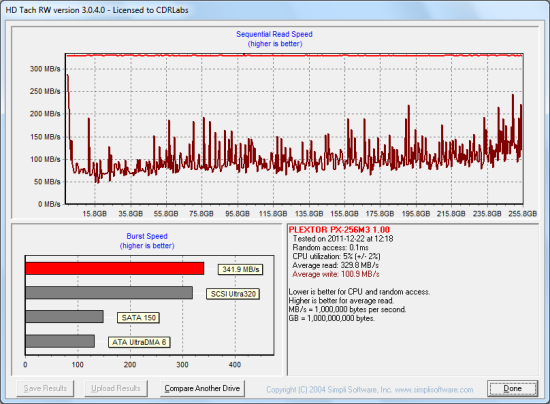
Task: Open Compare Another Drive
Action: (x=202, y=388)
